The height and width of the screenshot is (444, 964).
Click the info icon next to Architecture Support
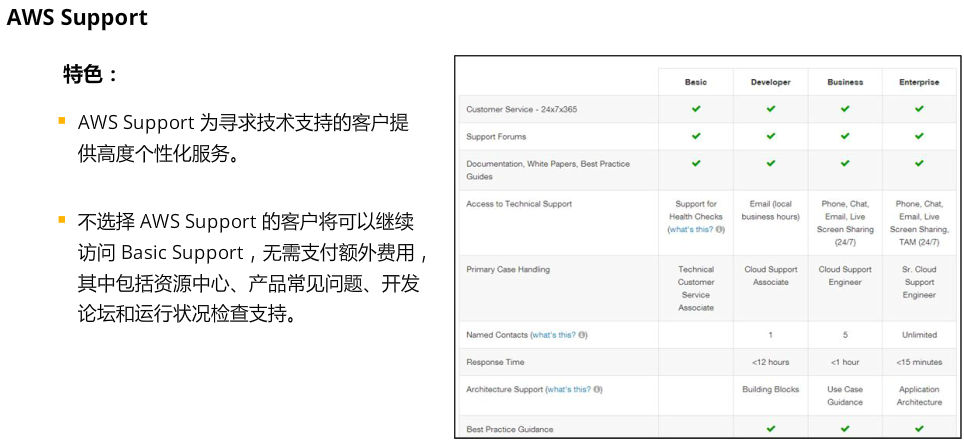[x=598, y=389]
